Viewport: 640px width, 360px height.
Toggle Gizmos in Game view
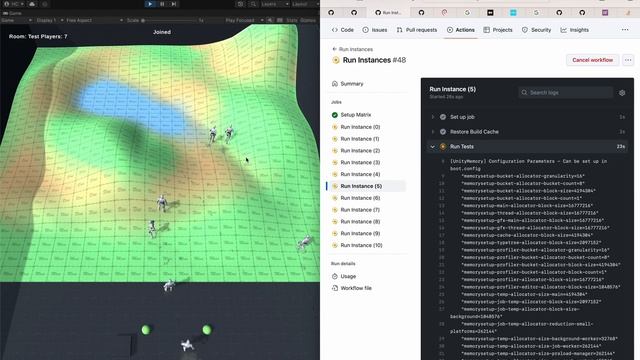[x=308, y=20]
